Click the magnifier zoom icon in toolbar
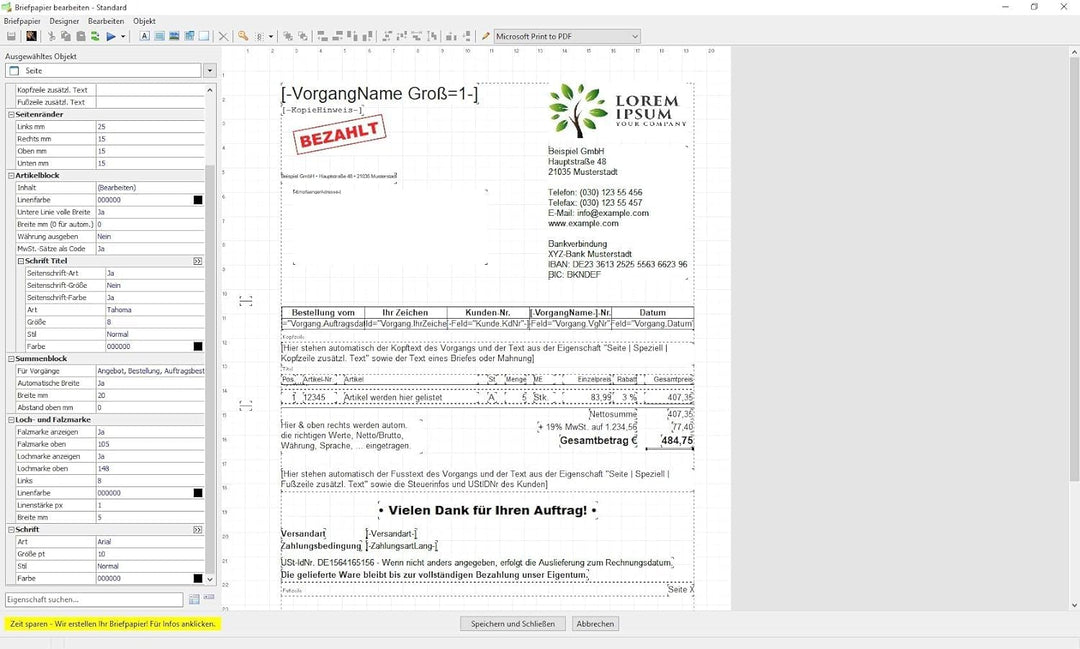 click(243, 36)
